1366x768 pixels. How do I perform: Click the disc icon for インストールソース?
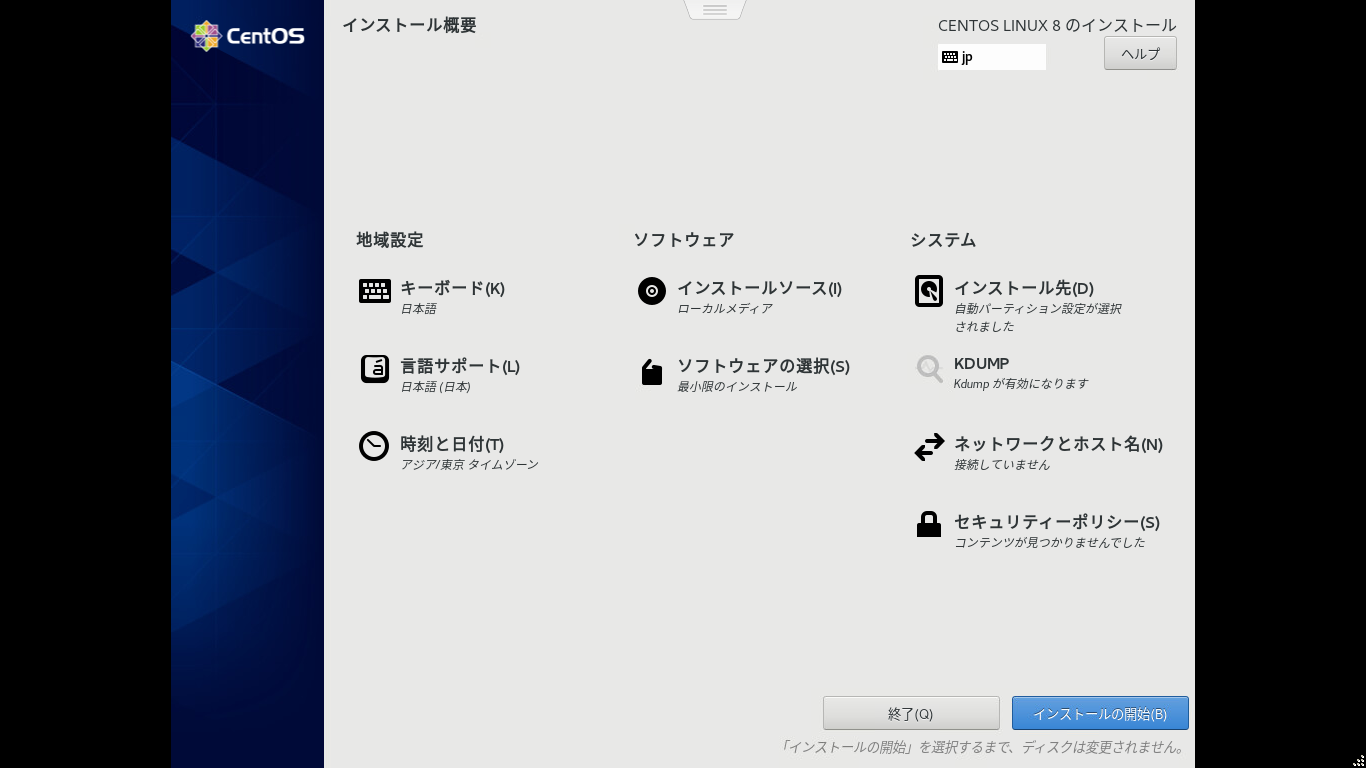point(652,291)
